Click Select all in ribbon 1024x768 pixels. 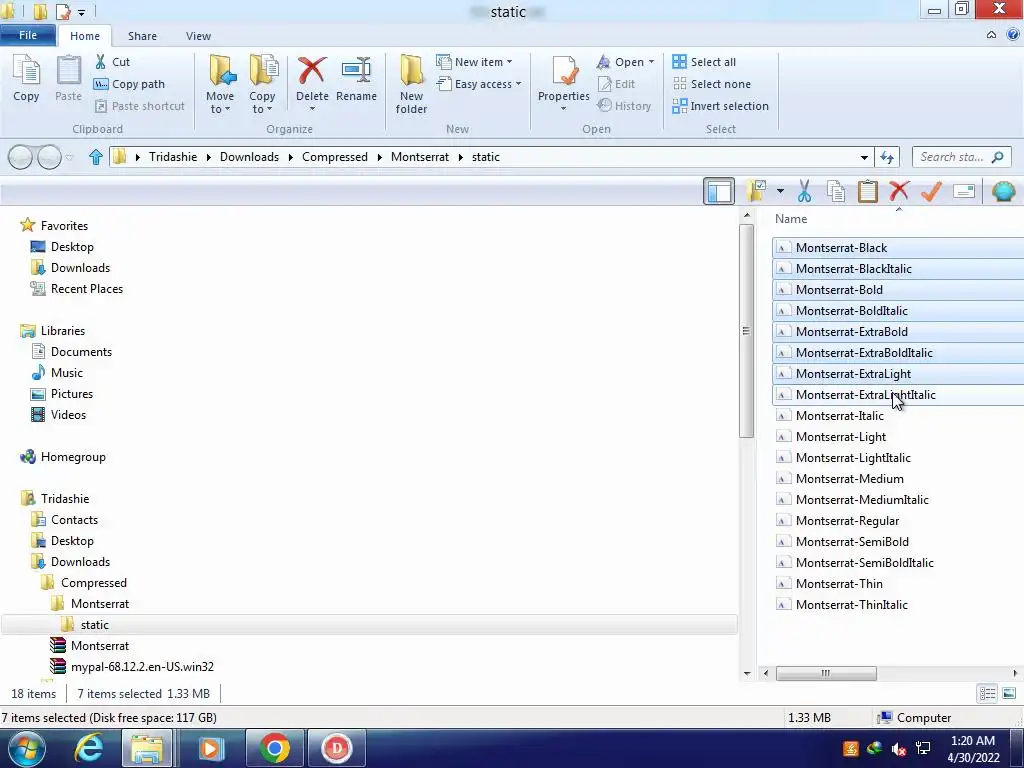coord(704,62)
